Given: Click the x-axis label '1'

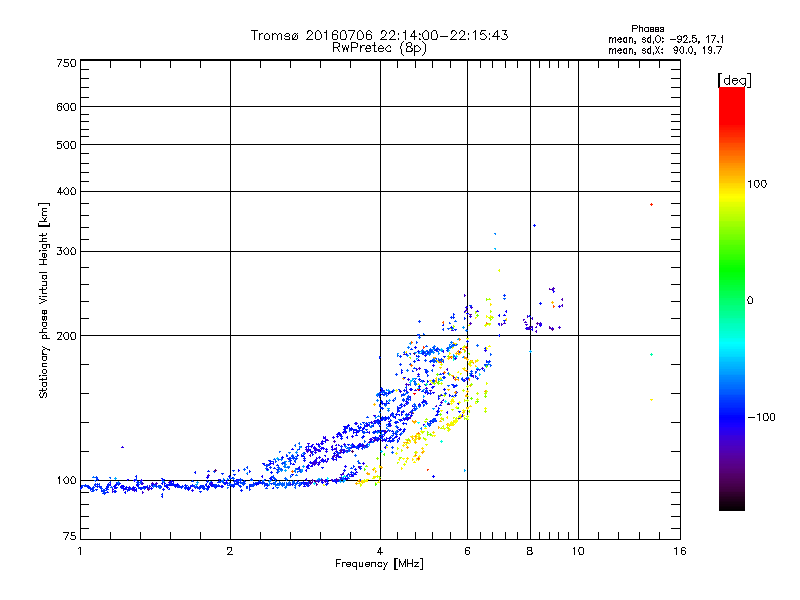Looking at the screenshot, I should 80,551.
